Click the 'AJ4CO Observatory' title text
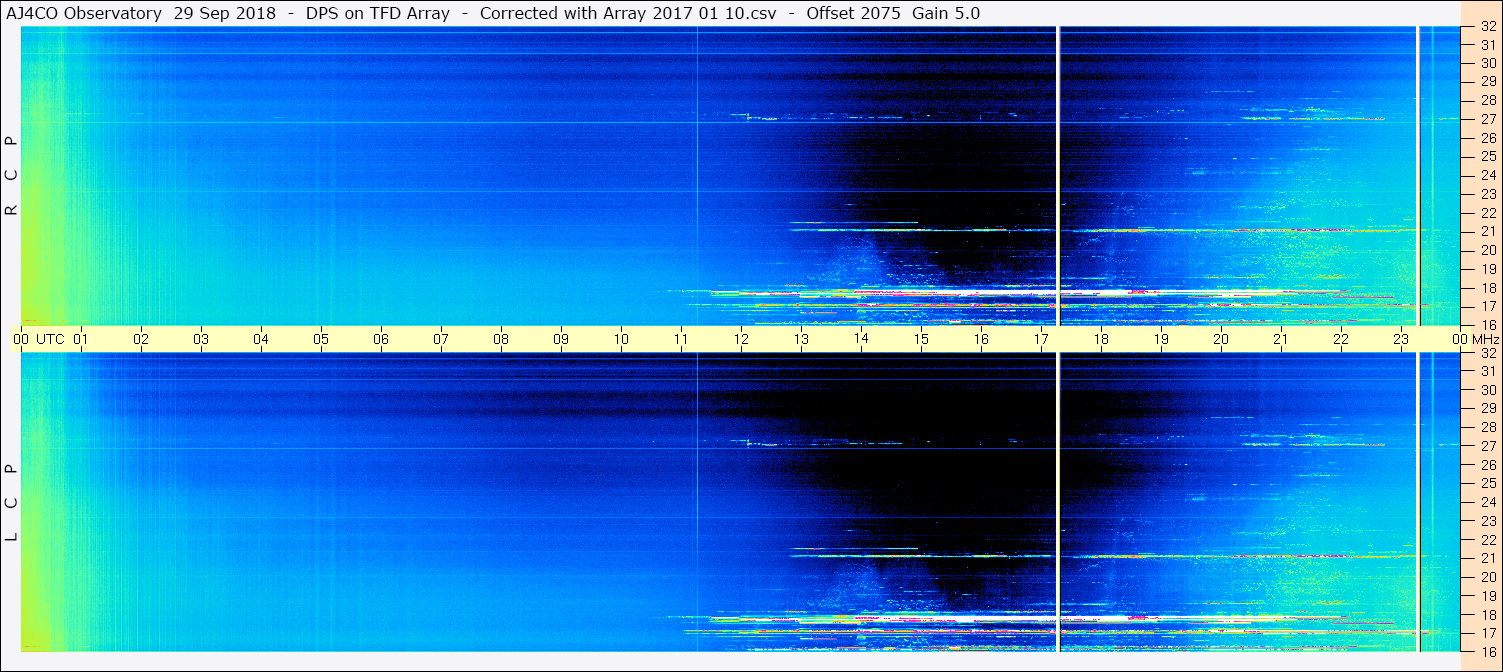The height and width of the screenshot is (672, 1503). 86,13
